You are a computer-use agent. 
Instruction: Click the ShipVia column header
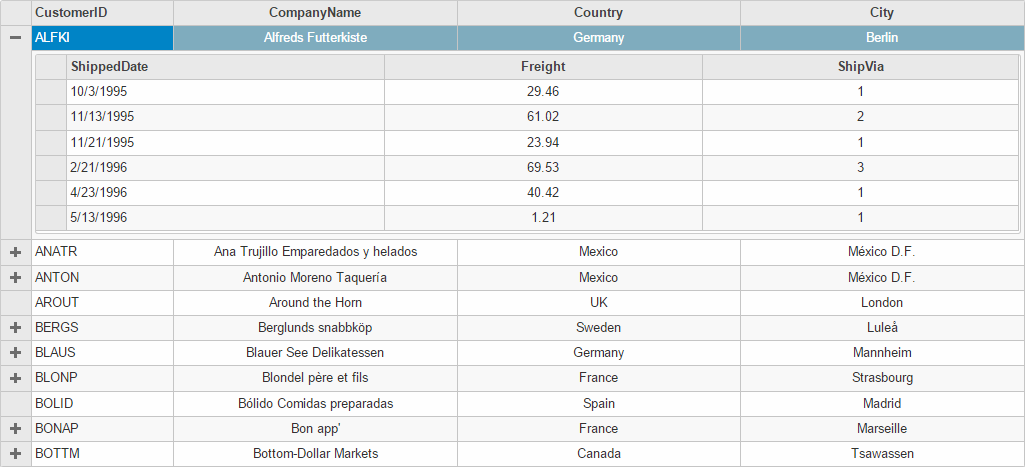860,67
